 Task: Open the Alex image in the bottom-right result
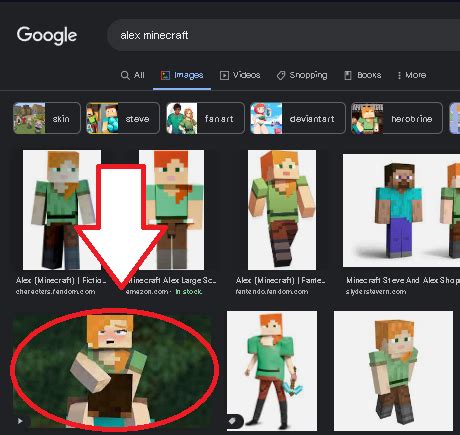pyautogui.click(x=393, y=371)
